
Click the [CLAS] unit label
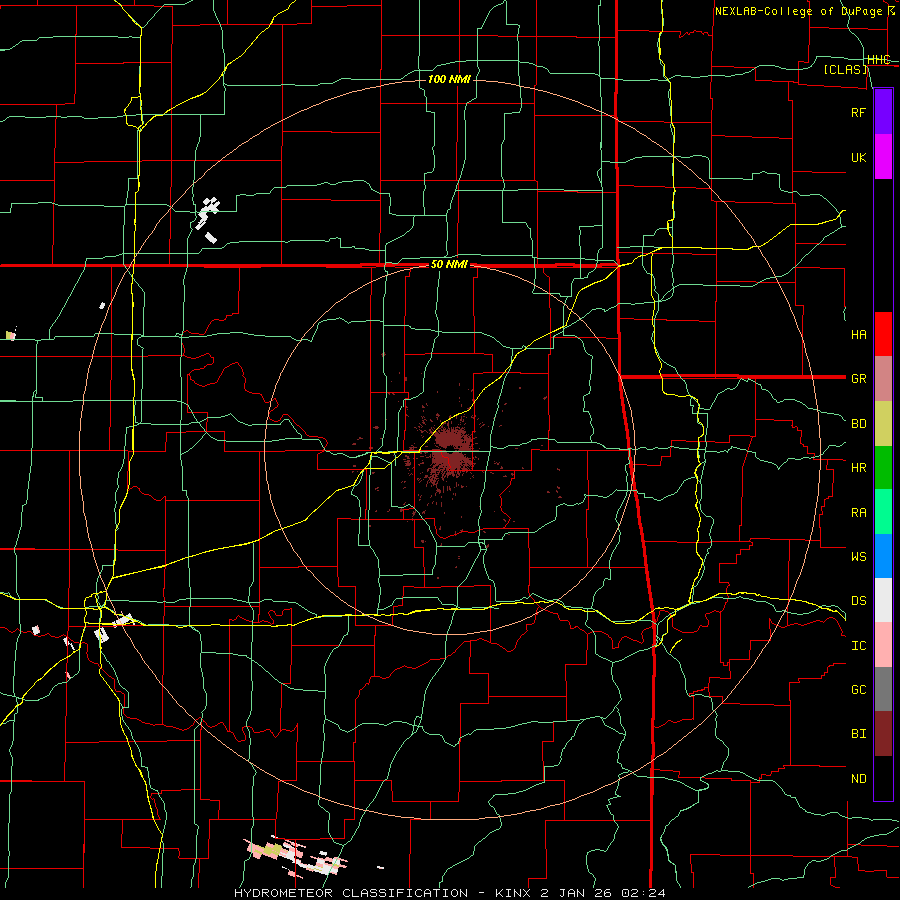(845, 69)
